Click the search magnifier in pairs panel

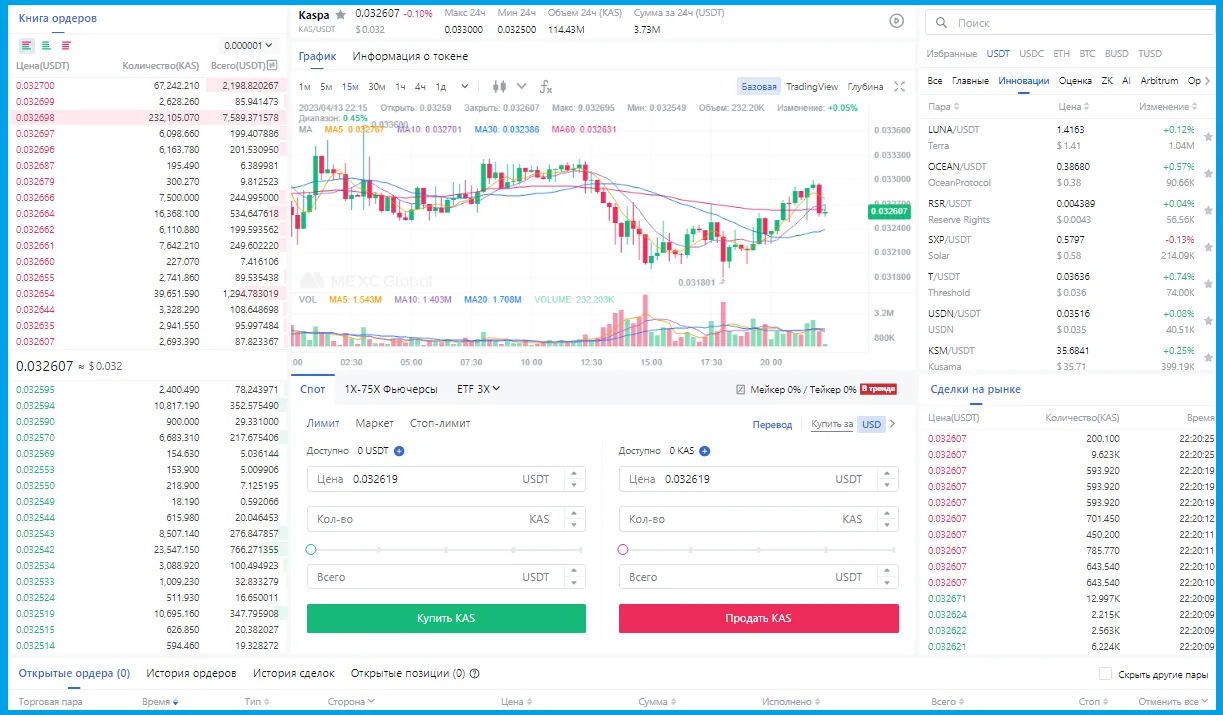click(x=941, y=22)
